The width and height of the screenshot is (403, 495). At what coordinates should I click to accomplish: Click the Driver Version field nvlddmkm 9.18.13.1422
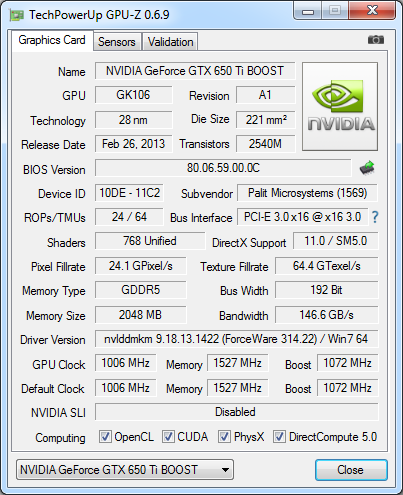click(x=237, y=339)
